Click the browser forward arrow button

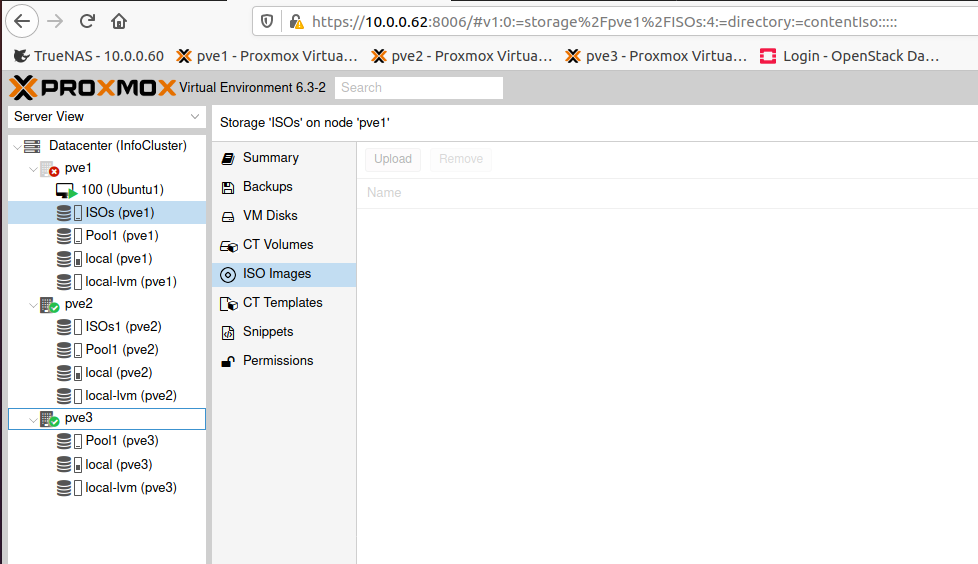(55, 21)
